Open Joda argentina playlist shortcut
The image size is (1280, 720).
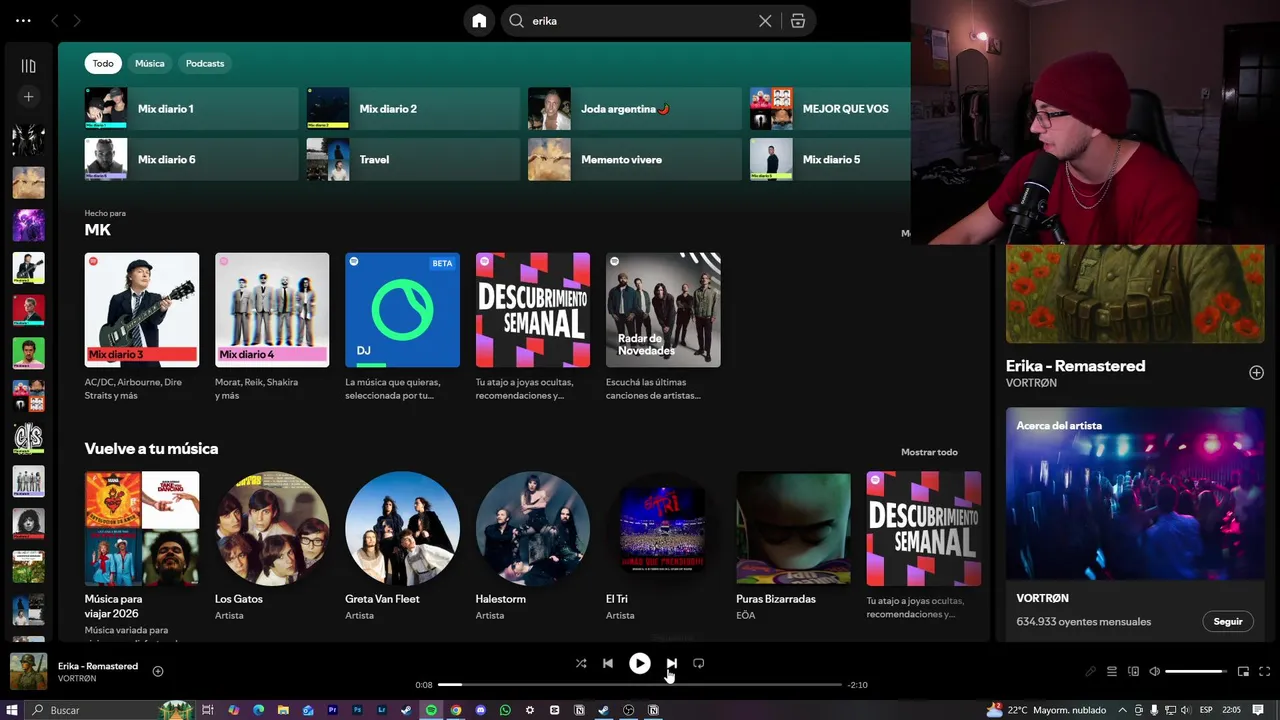(x=635, y=109)
